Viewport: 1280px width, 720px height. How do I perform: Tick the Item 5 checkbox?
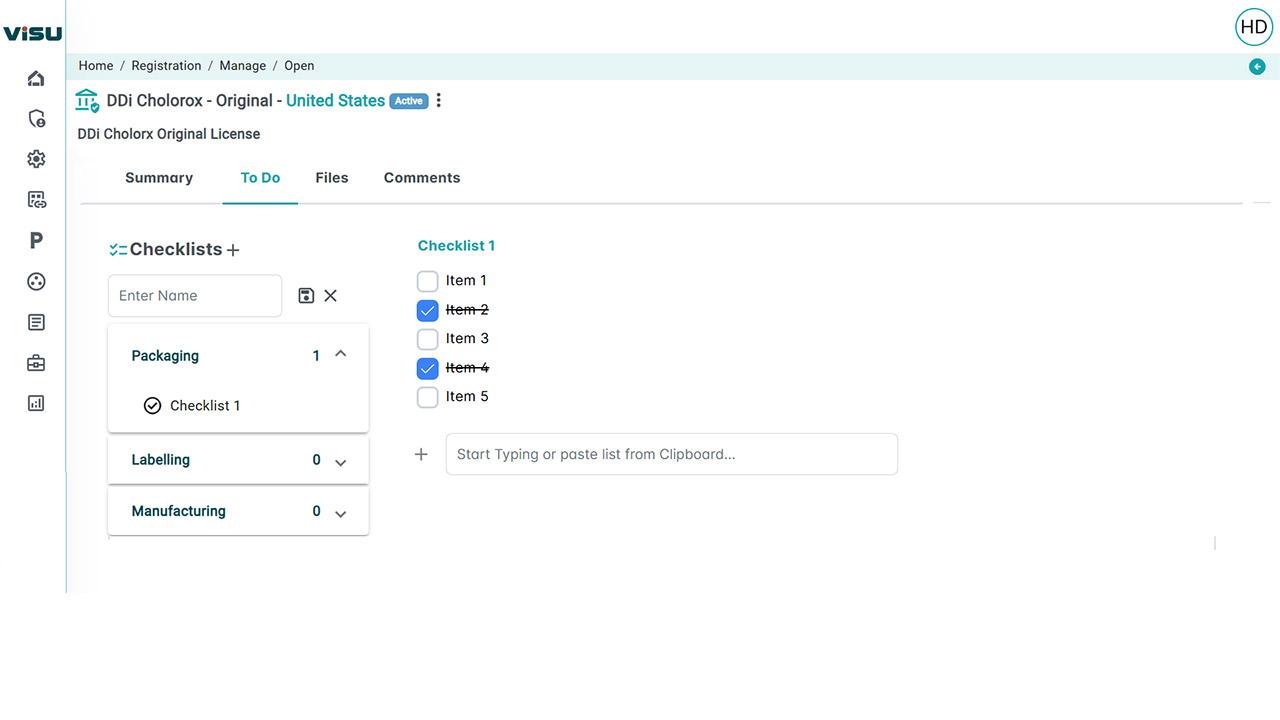pos(427,397)
